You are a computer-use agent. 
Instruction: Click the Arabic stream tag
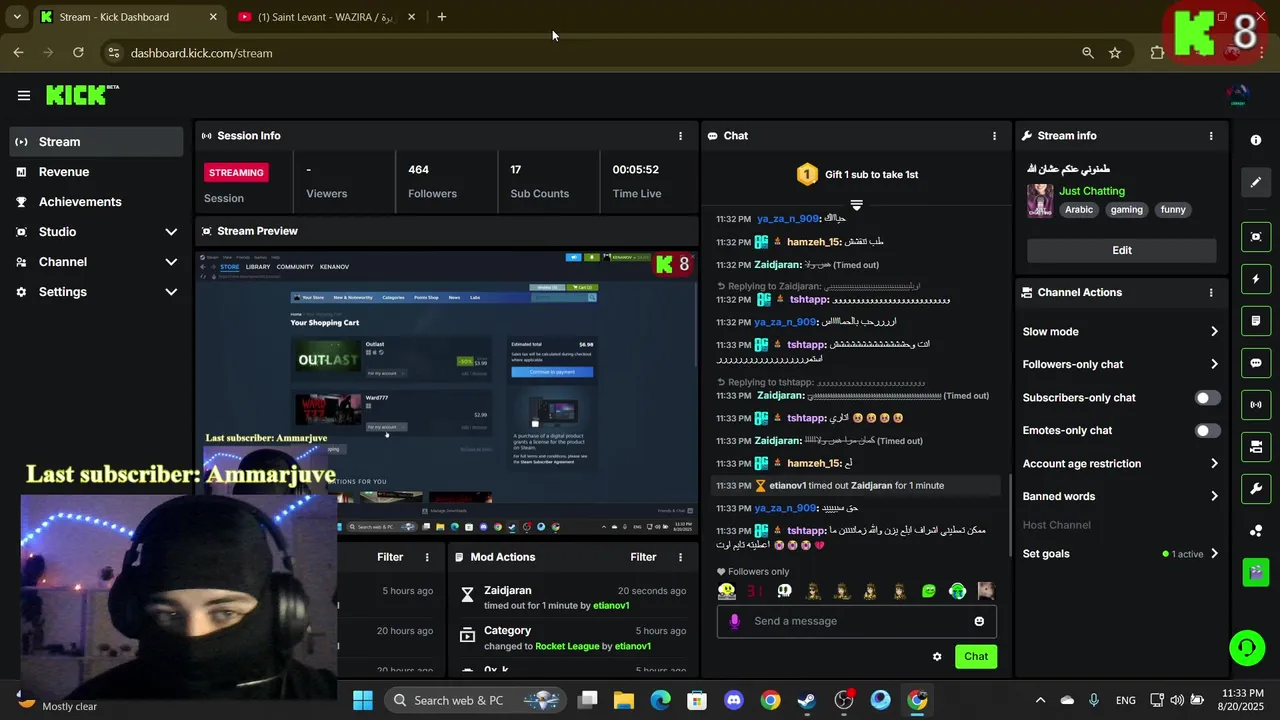(x=1079, y=210)
